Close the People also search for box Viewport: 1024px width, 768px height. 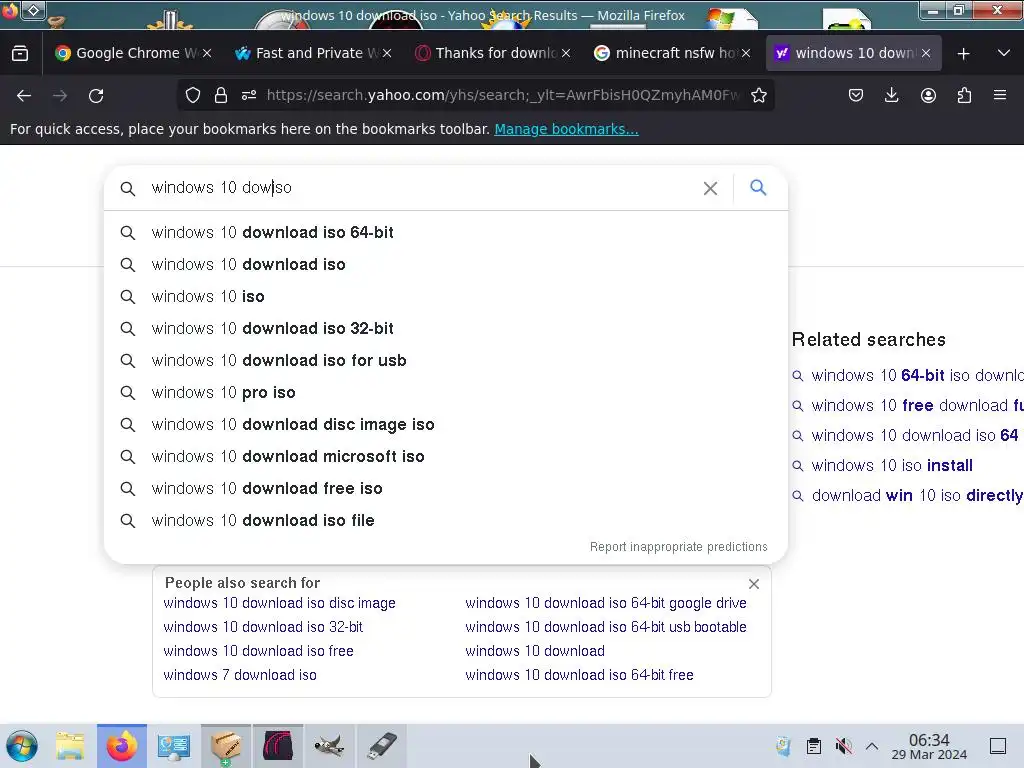tap(754, 584)
